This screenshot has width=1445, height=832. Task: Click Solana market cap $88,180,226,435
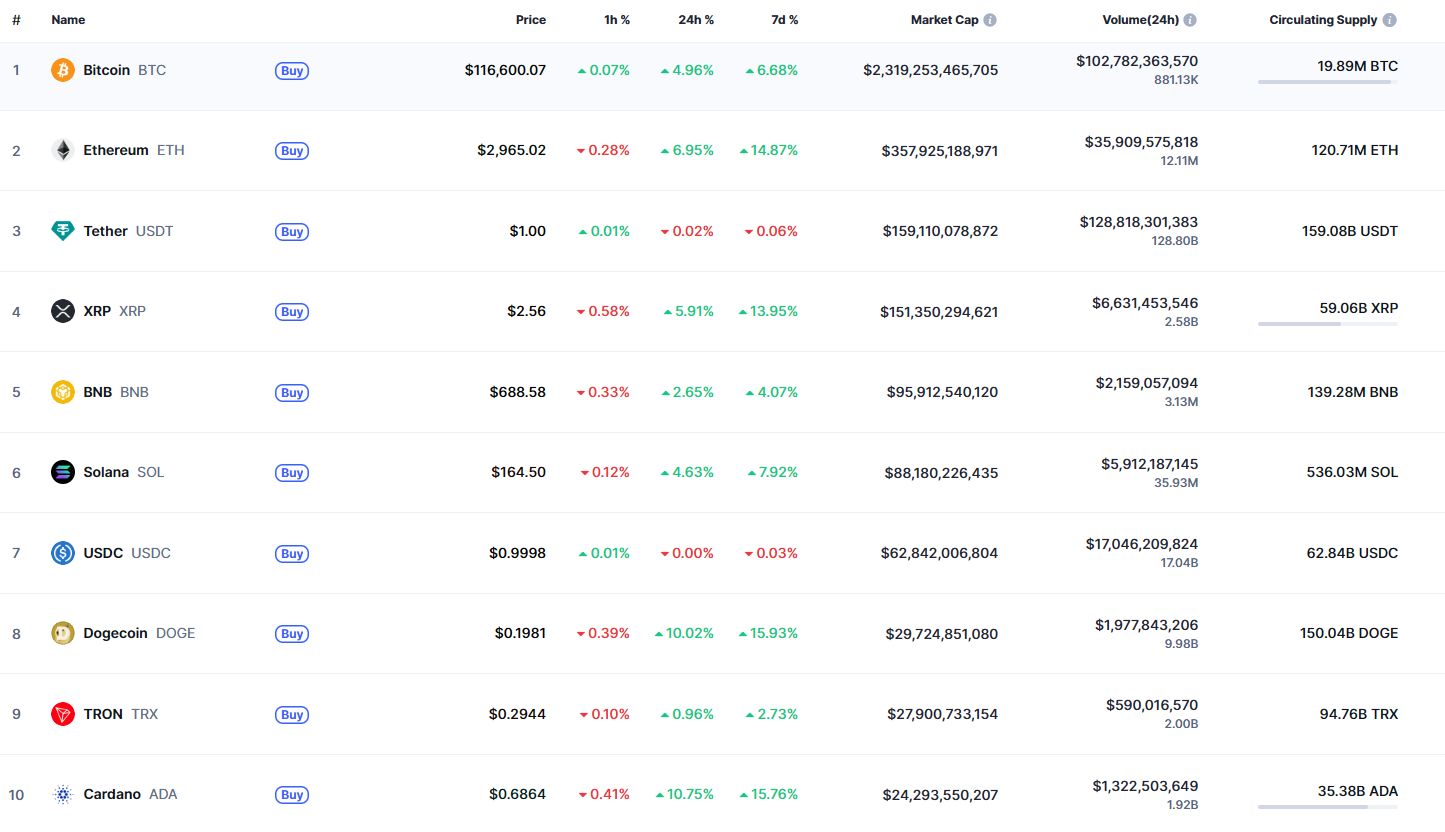pos(942,473)
